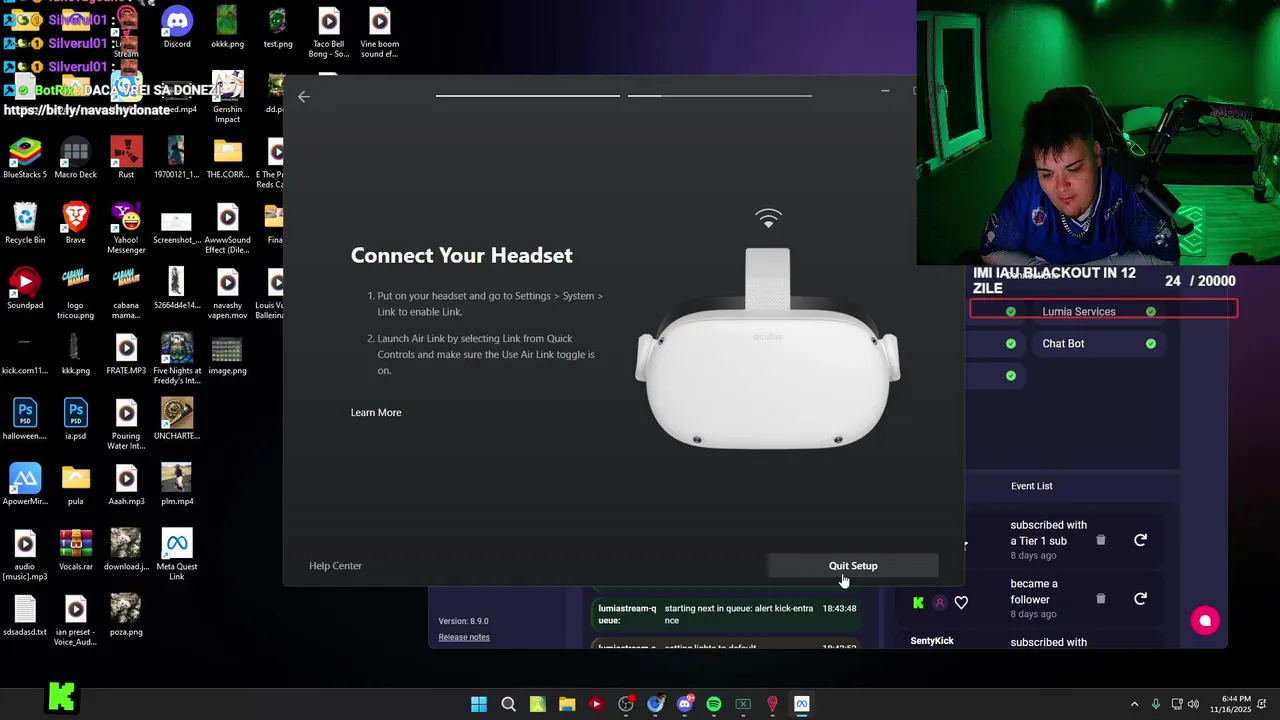1280x720 pixels.
Task: Open taskbar Search
Action: point(508,704)
